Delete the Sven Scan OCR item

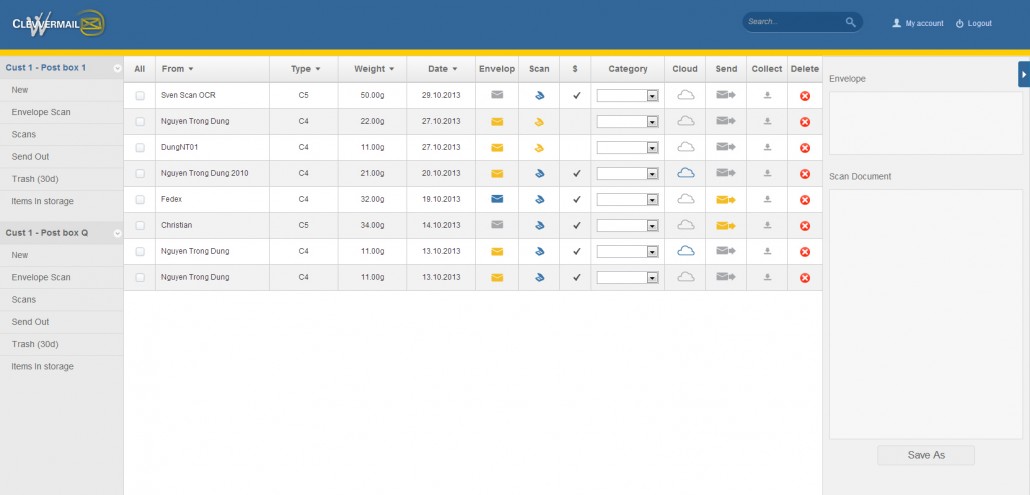click(805, 95)
